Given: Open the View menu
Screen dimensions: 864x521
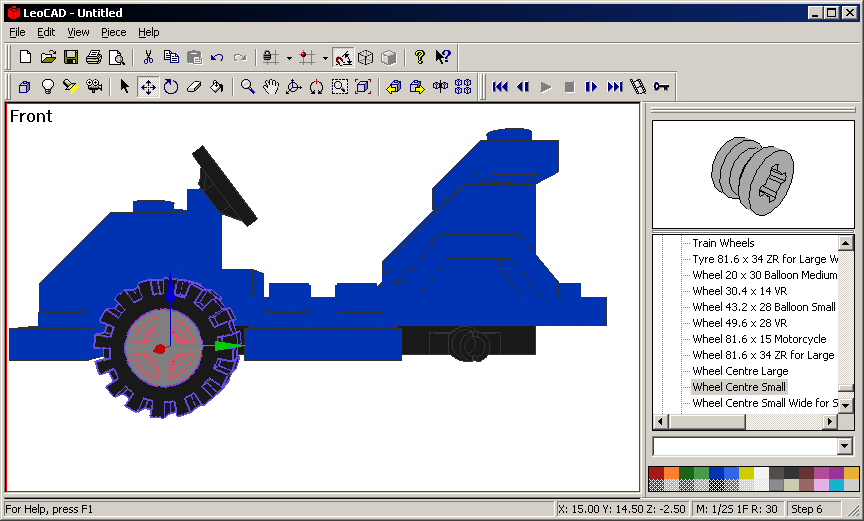Looking at the screenshot, I should coord(78,32).
